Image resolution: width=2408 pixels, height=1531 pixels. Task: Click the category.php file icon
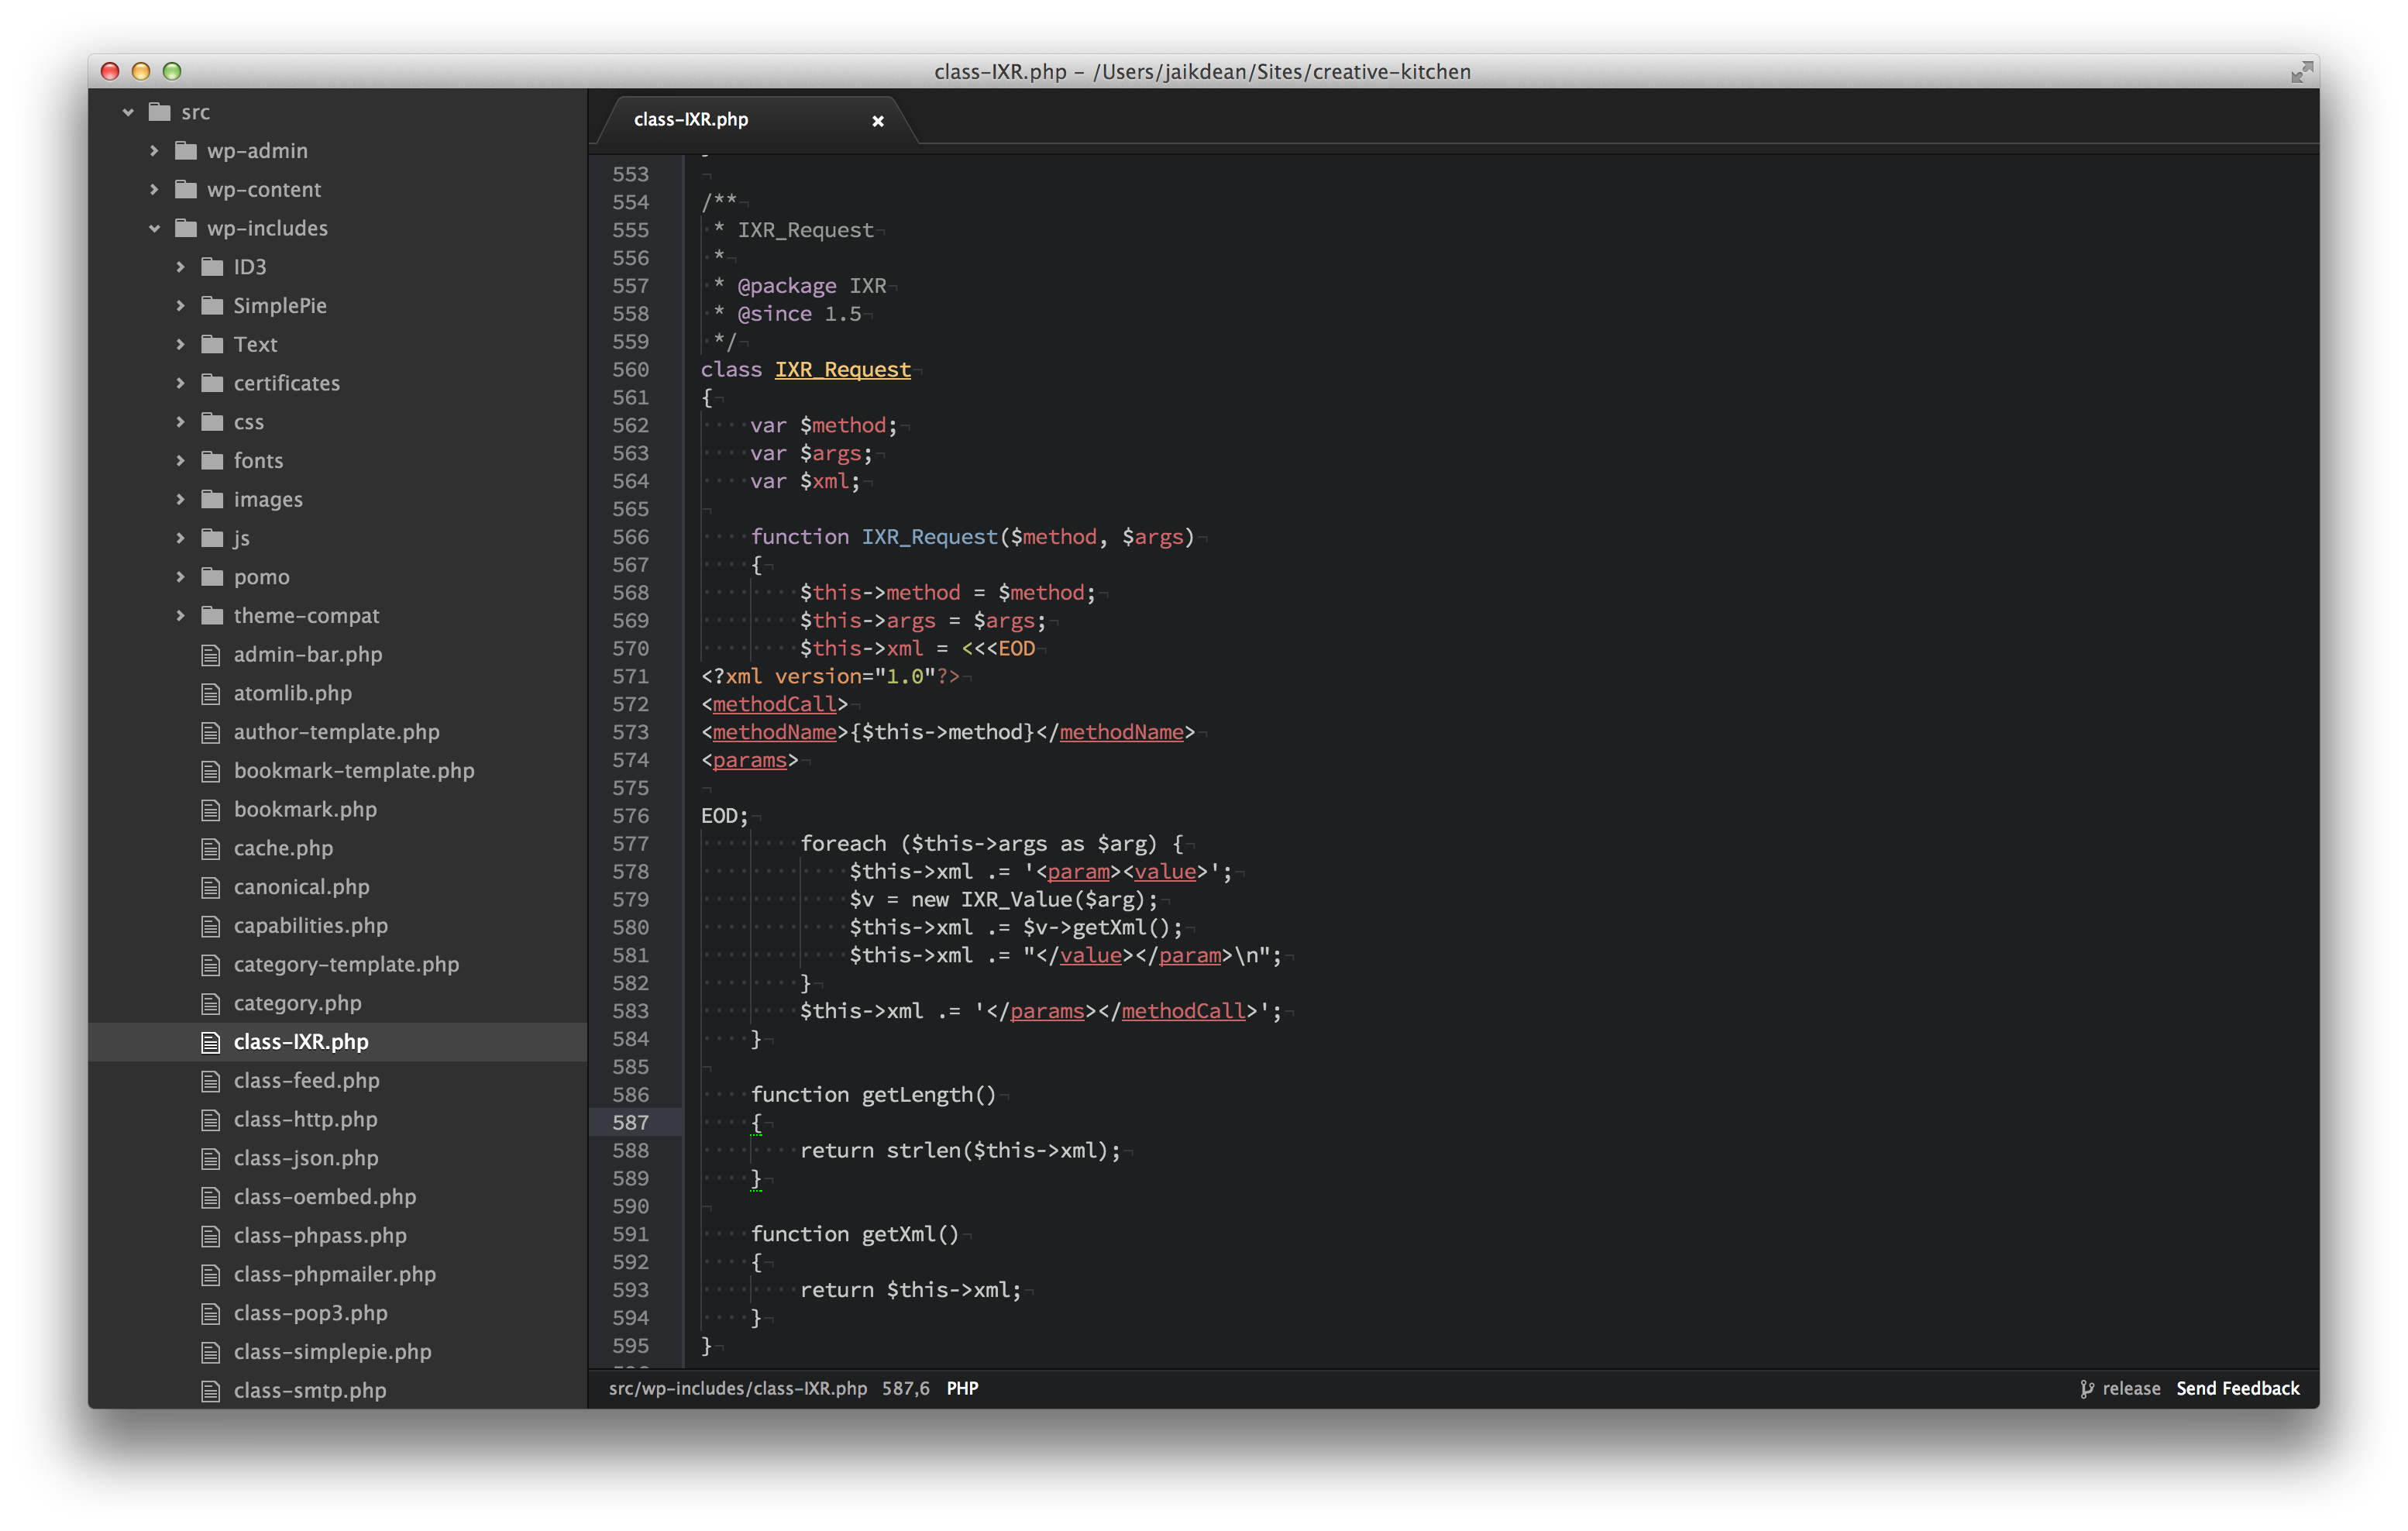[x=211, y=1004]
